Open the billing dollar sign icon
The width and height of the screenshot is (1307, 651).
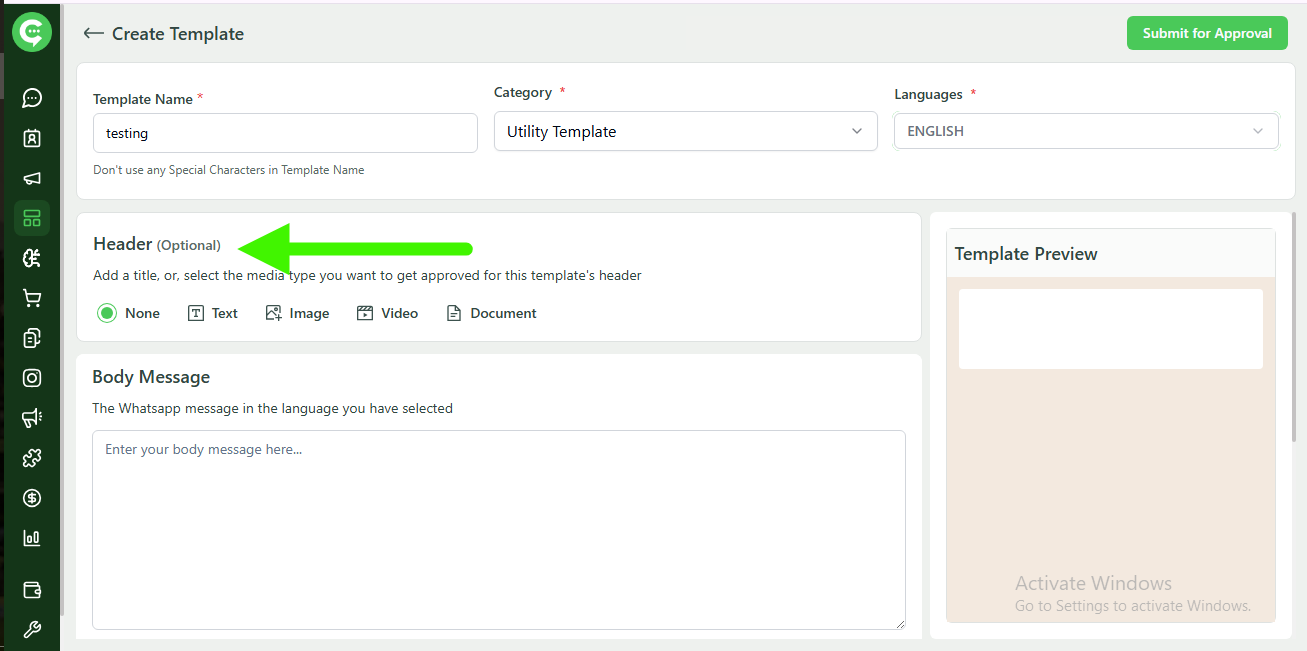[32, 497]
